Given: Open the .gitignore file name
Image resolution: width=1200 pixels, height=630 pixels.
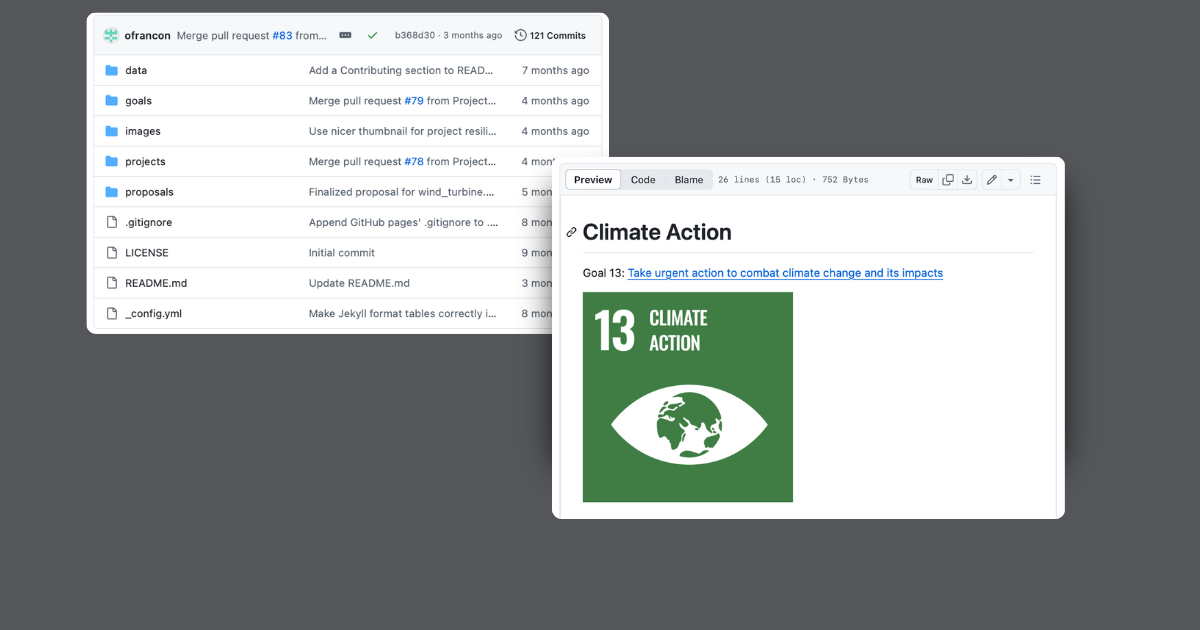Looking at the screenshot, I should pos(148,222).
